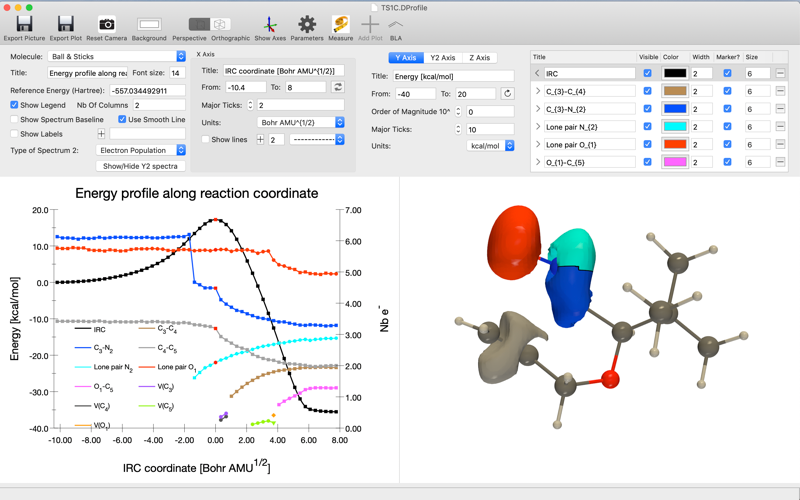Screen dimensions: 800x500
Task: Expand the C_{3}-C_{4} series row
Action: 537,91
